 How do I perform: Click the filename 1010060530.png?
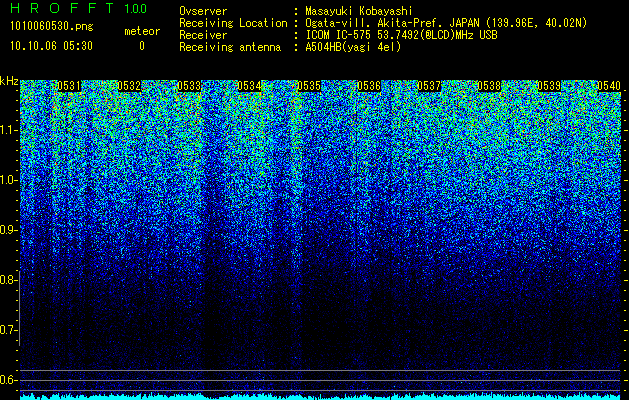click(x=52, y=27)
